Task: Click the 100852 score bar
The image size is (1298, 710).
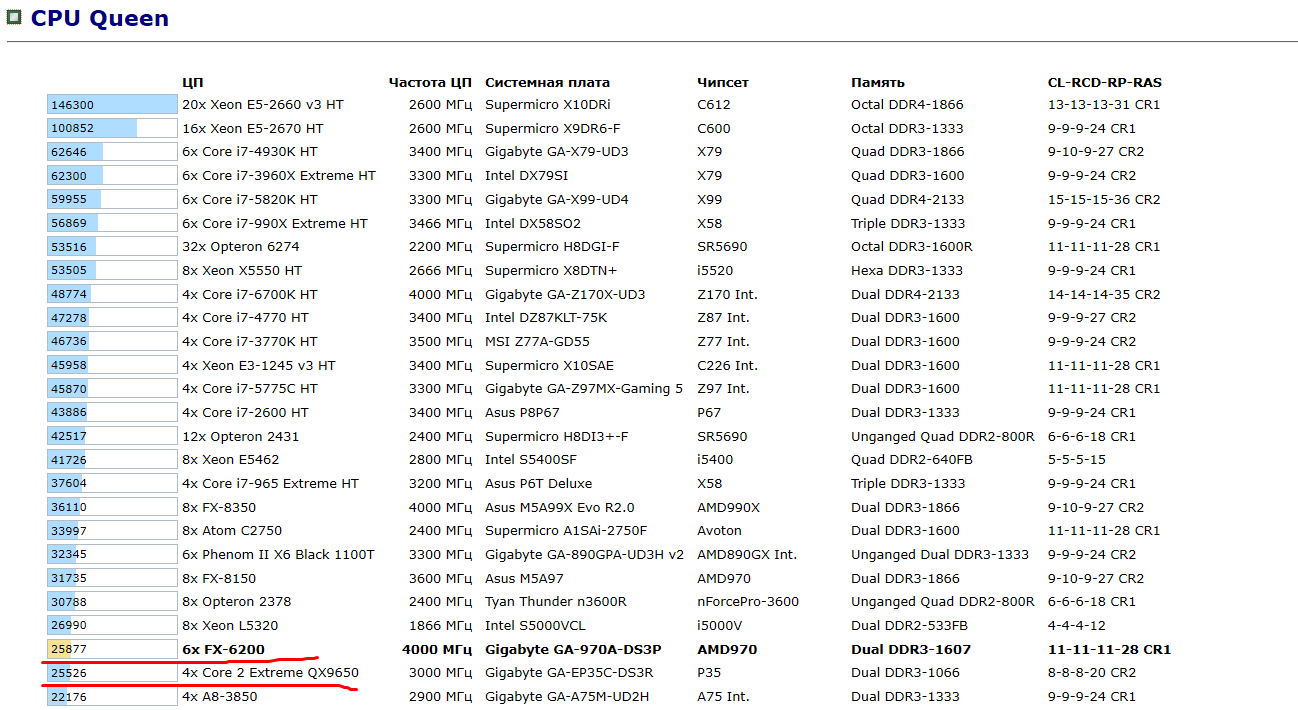Action: pyautogui.click(x=112, y=128)
